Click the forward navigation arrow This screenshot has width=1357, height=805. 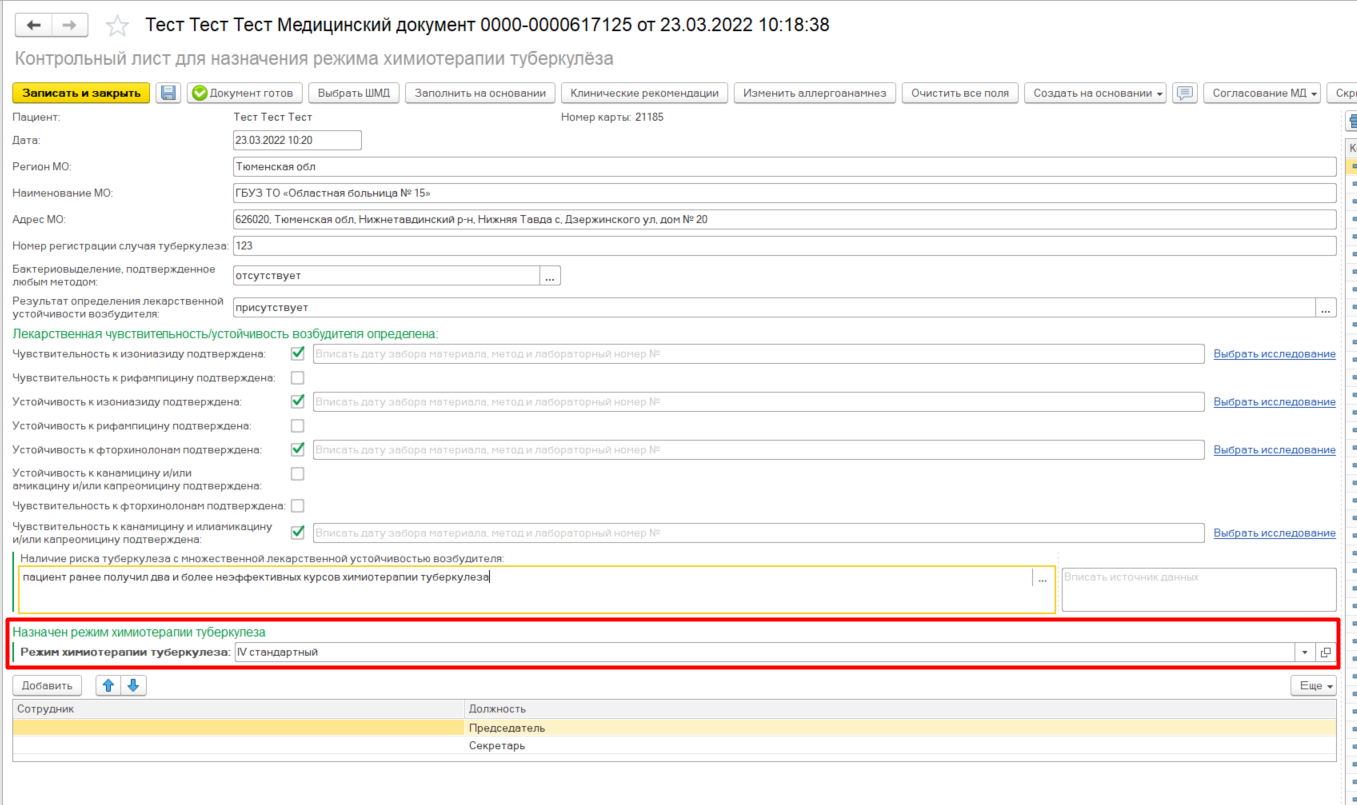click(69, 25)
